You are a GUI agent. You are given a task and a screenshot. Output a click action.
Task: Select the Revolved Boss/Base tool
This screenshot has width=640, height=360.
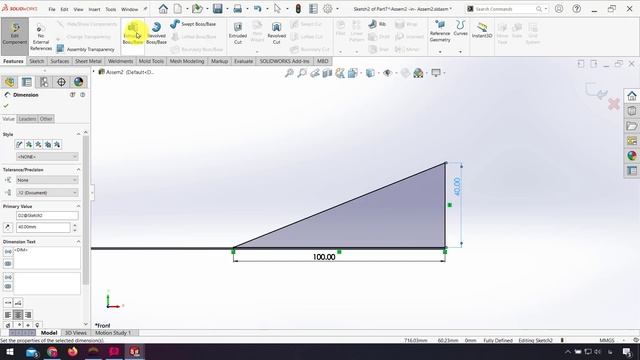156,33
